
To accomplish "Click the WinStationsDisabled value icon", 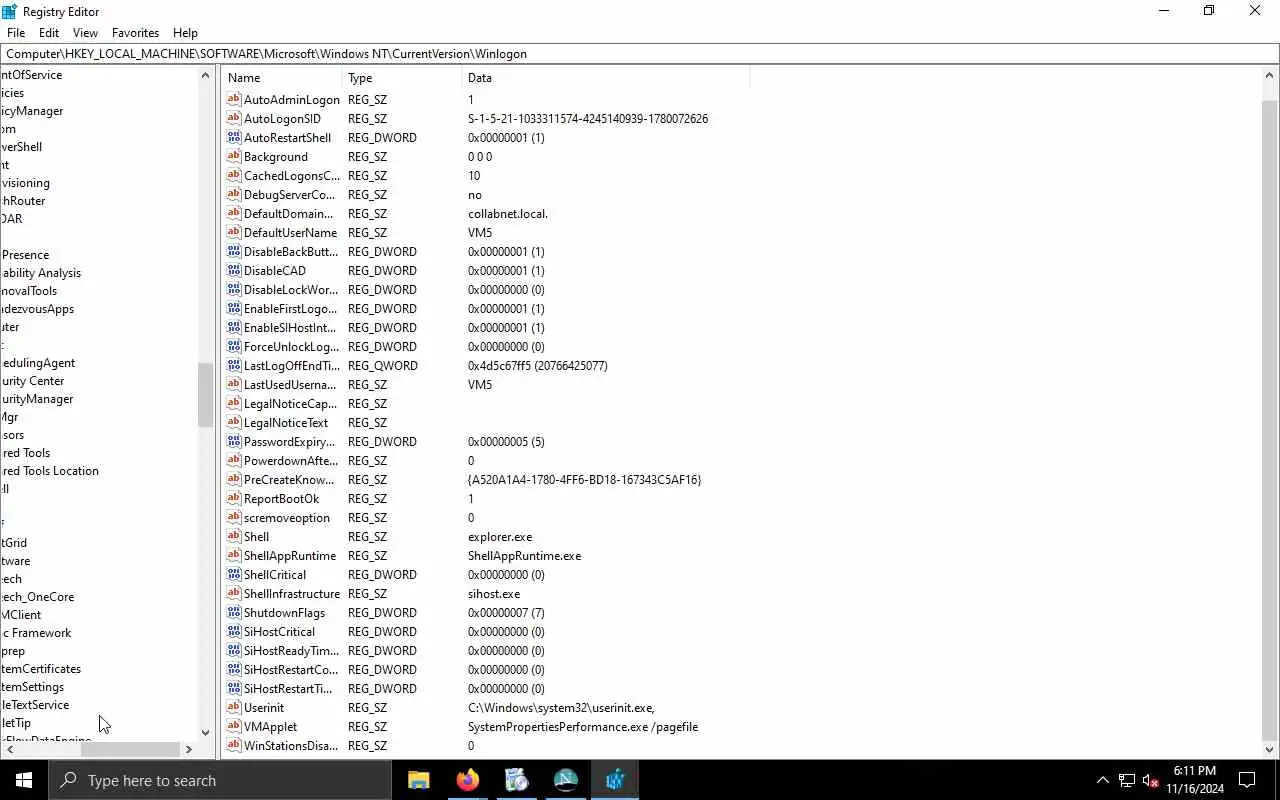I will tap(234, 745).
